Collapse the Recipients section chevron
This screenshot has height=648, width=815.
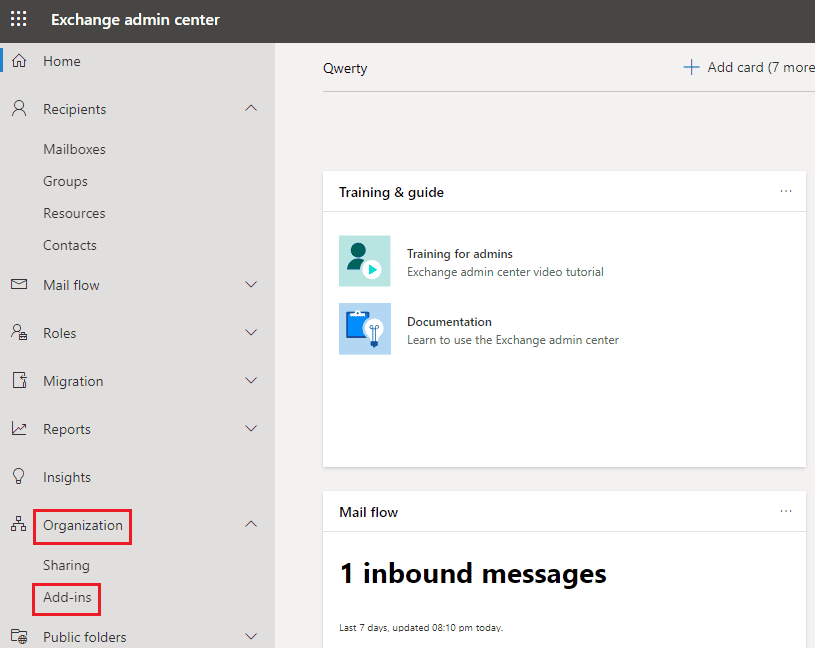[x=251, y=108]
